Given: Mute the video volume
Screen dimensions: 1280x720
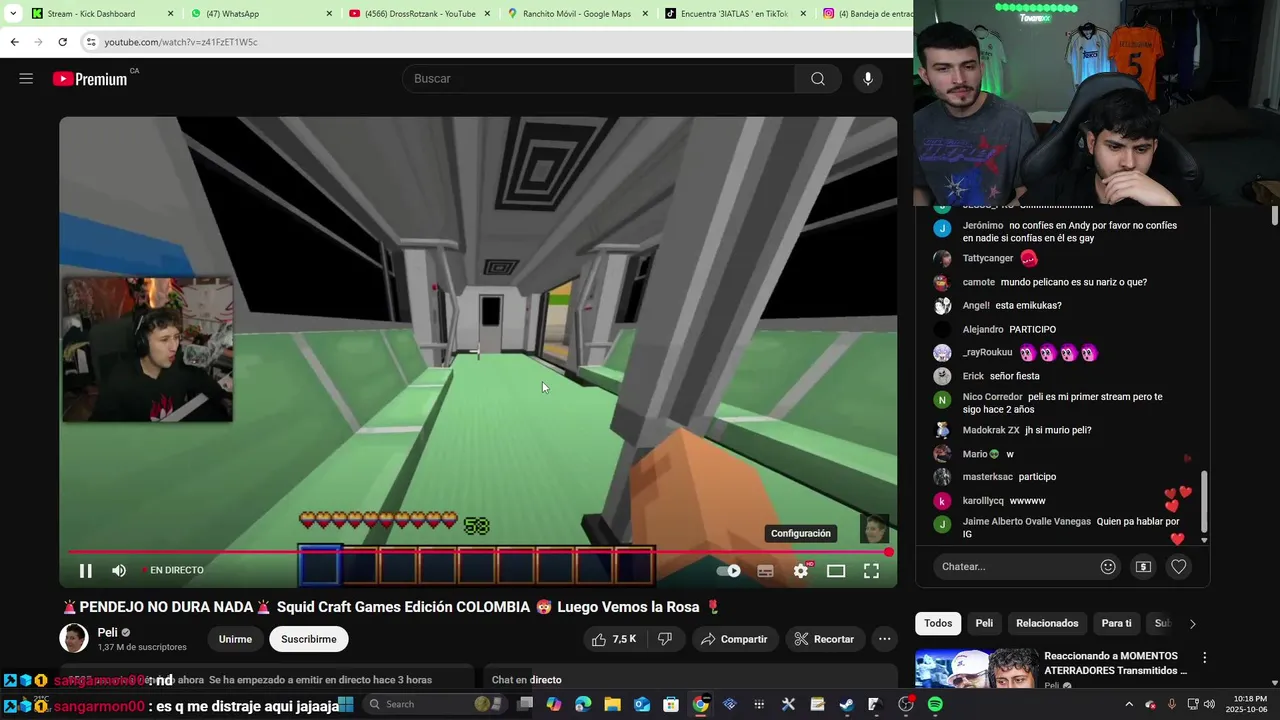Looking at the screenshot, I should [119, 571].
